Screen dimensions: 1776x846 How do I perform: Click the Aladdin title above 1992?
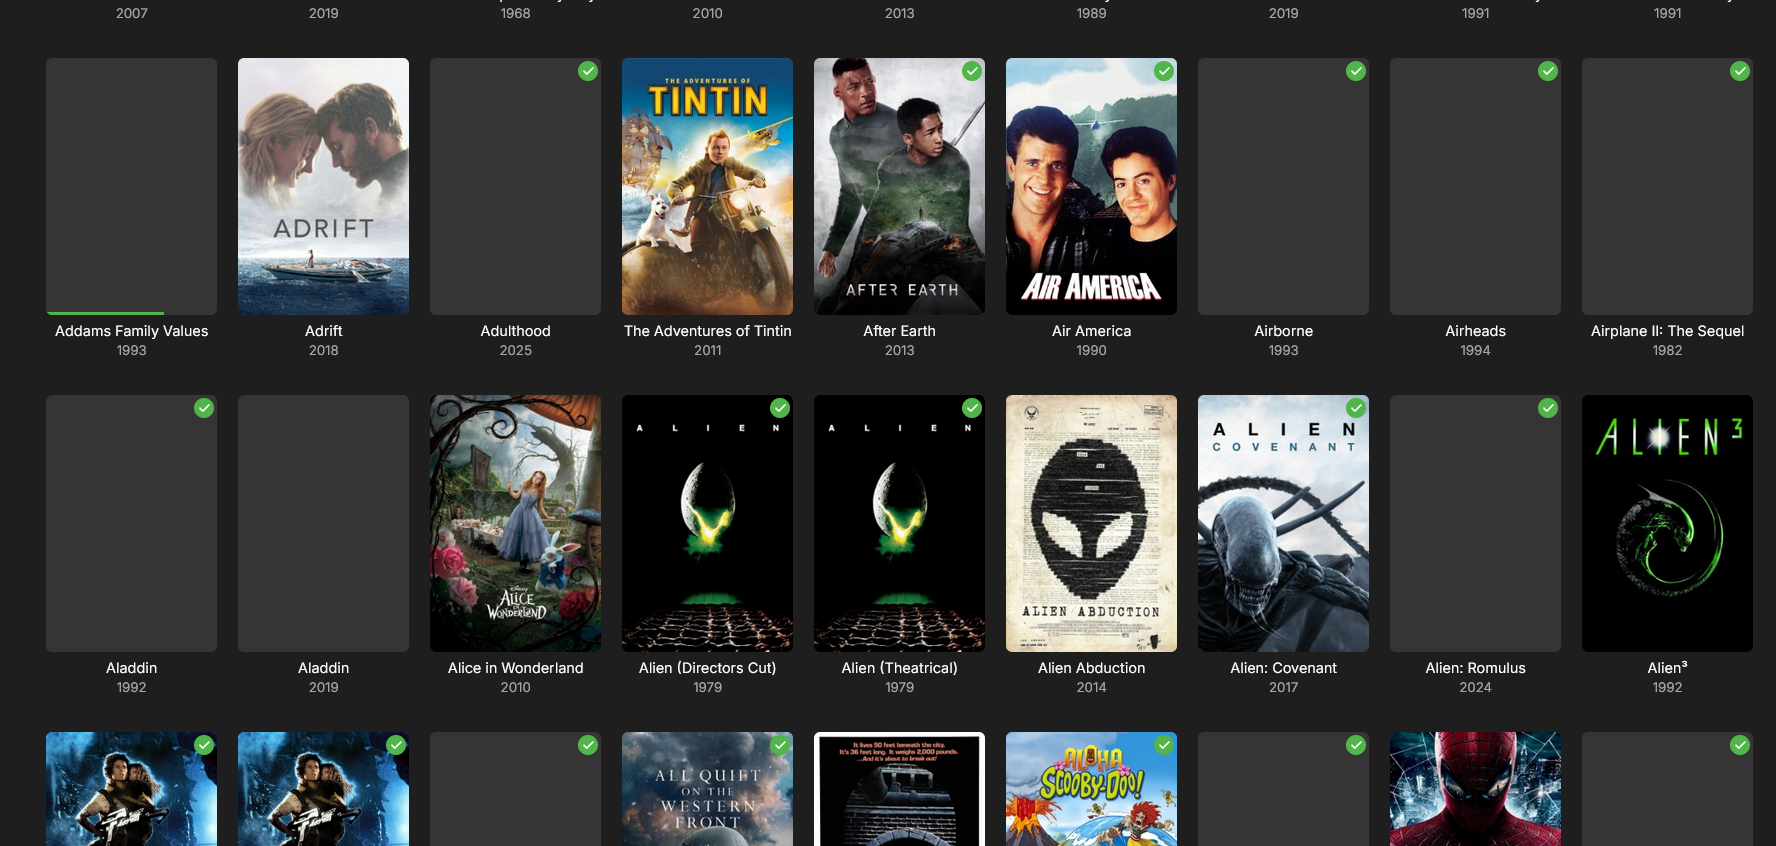tap(131, 668)
